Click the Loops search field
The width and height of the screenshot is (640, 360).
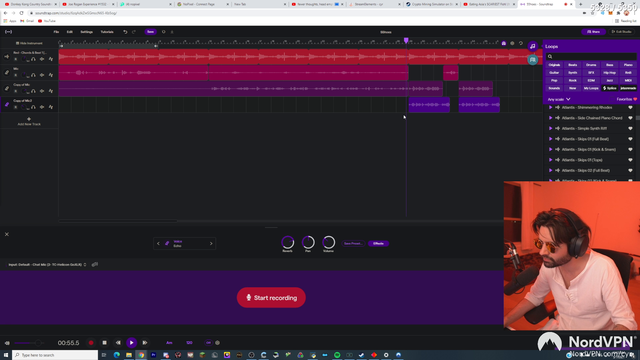(x=591, y=56)
